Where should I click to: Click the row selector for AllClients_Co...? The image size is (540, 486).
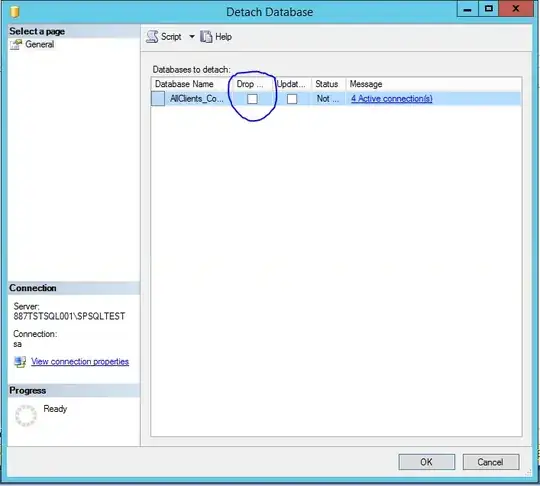point(158,99)
